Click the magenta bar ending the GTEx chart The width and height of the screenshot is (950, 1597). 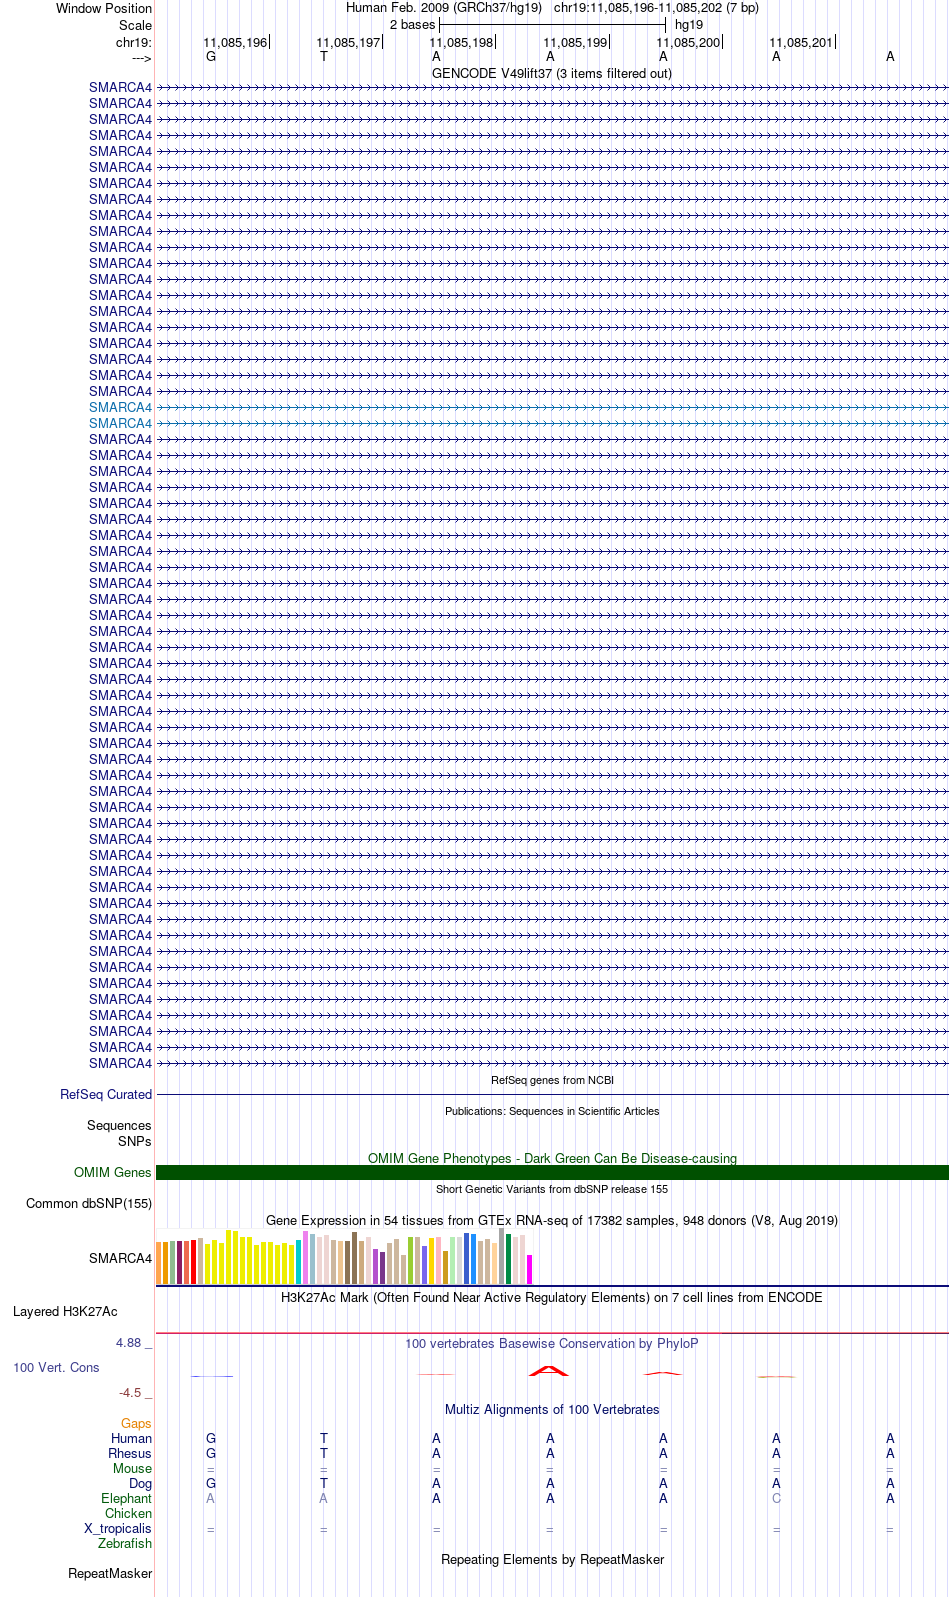pyautogui.click(x=529, y=1269)
